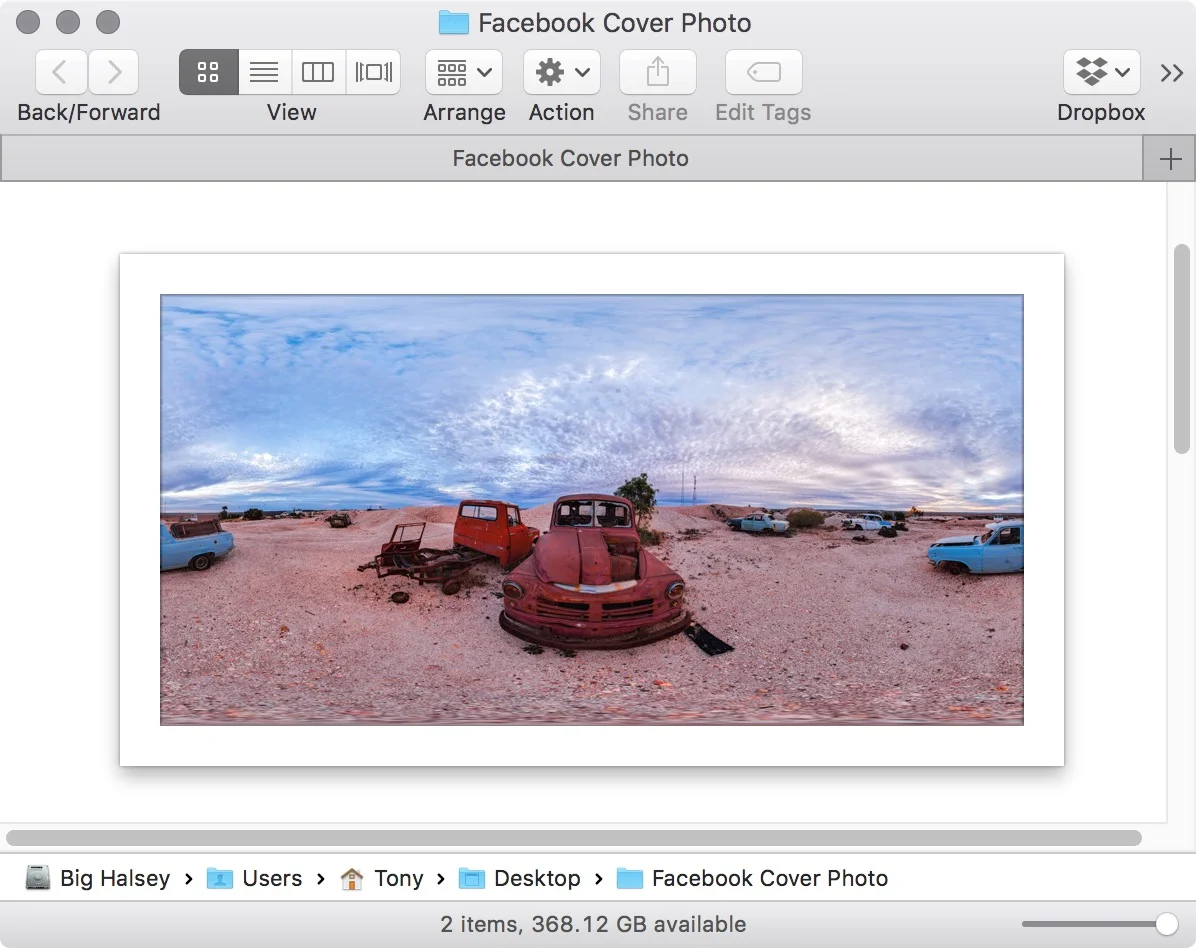This screenshot has width=1196, height=948.
Task: Open a new tab with the plus button
Action: point(1170,157)
